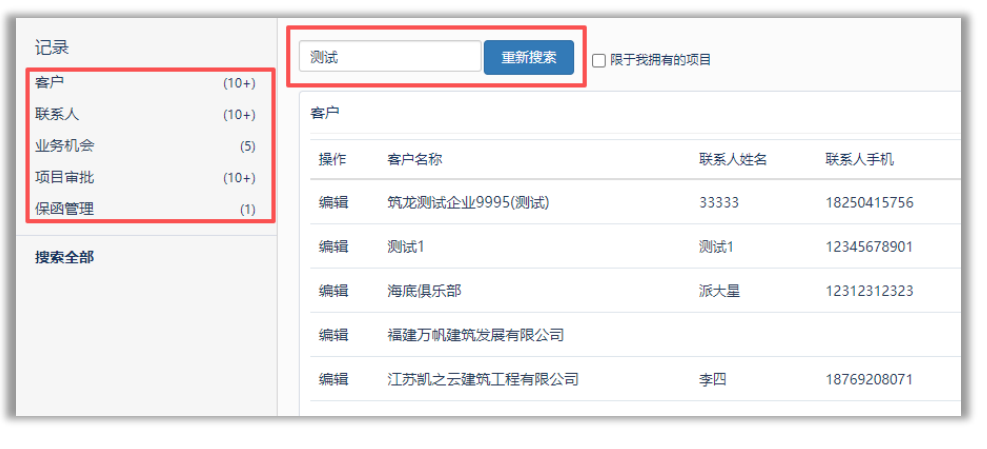Click 编辑 for 江苏凯之云建筑工程有限公司

pyautogui.click(x=334, y=379)
